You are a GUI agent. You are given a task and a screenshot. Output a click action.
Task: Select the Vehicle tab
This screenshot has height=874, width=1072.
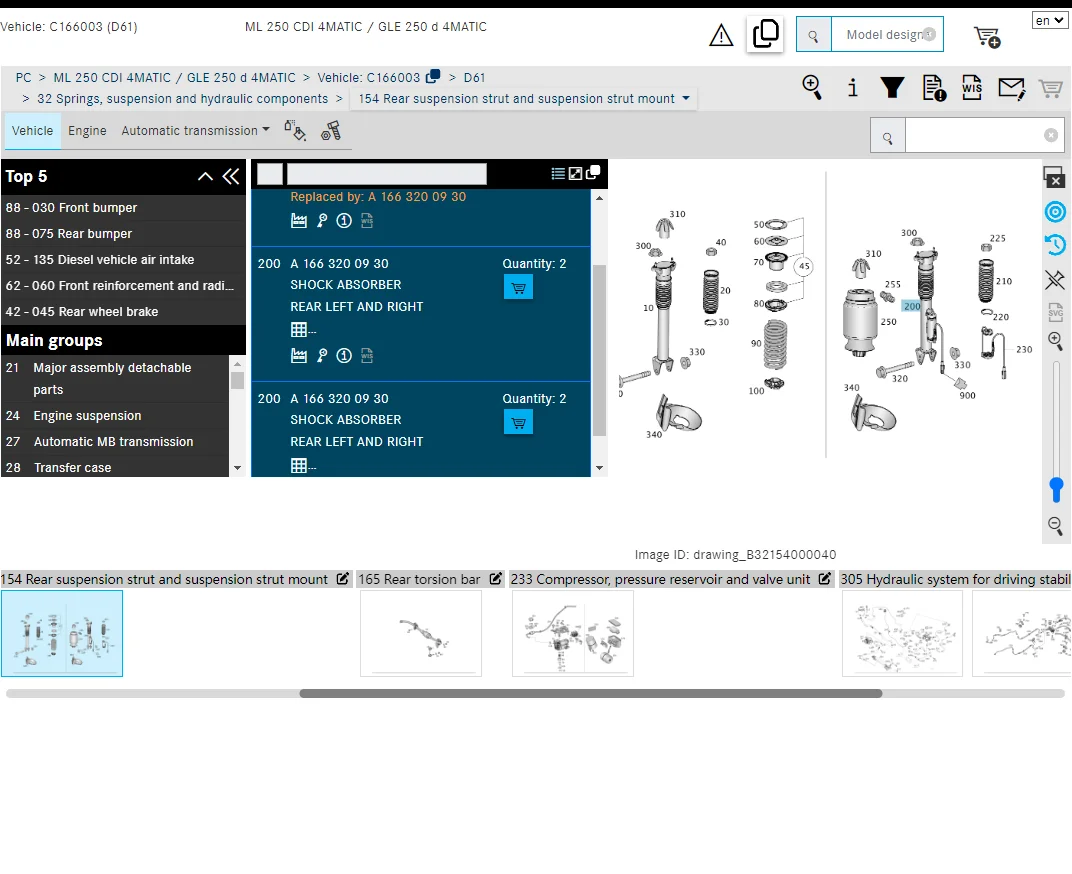tap(32, 131)
